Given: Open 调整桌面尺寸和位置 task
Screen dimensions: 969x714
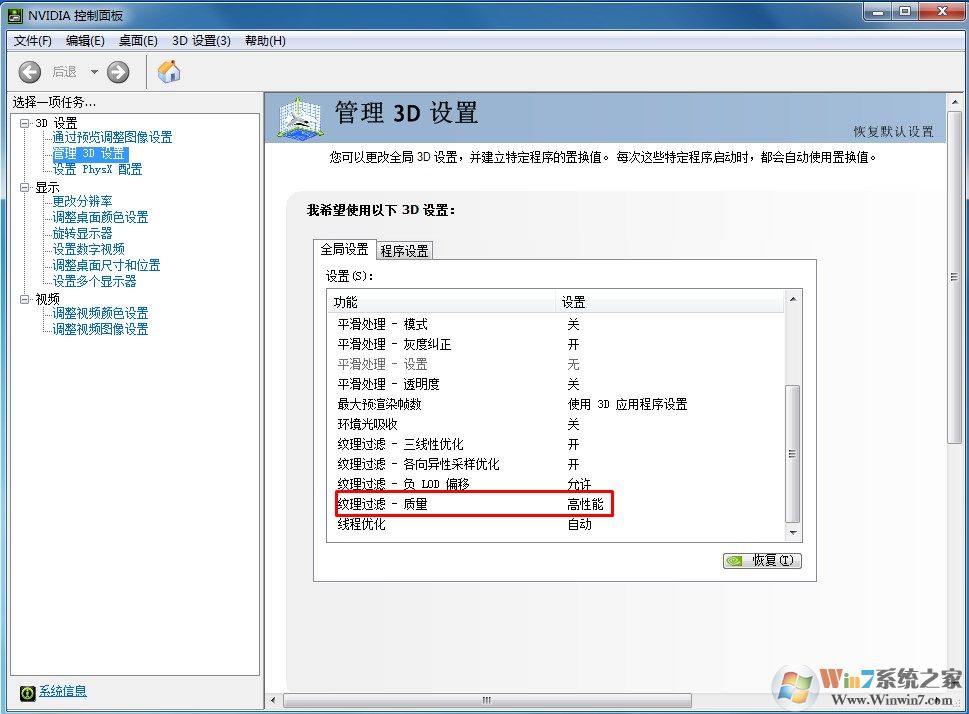Looking at the screenshot, I should [x=106, y=265].
